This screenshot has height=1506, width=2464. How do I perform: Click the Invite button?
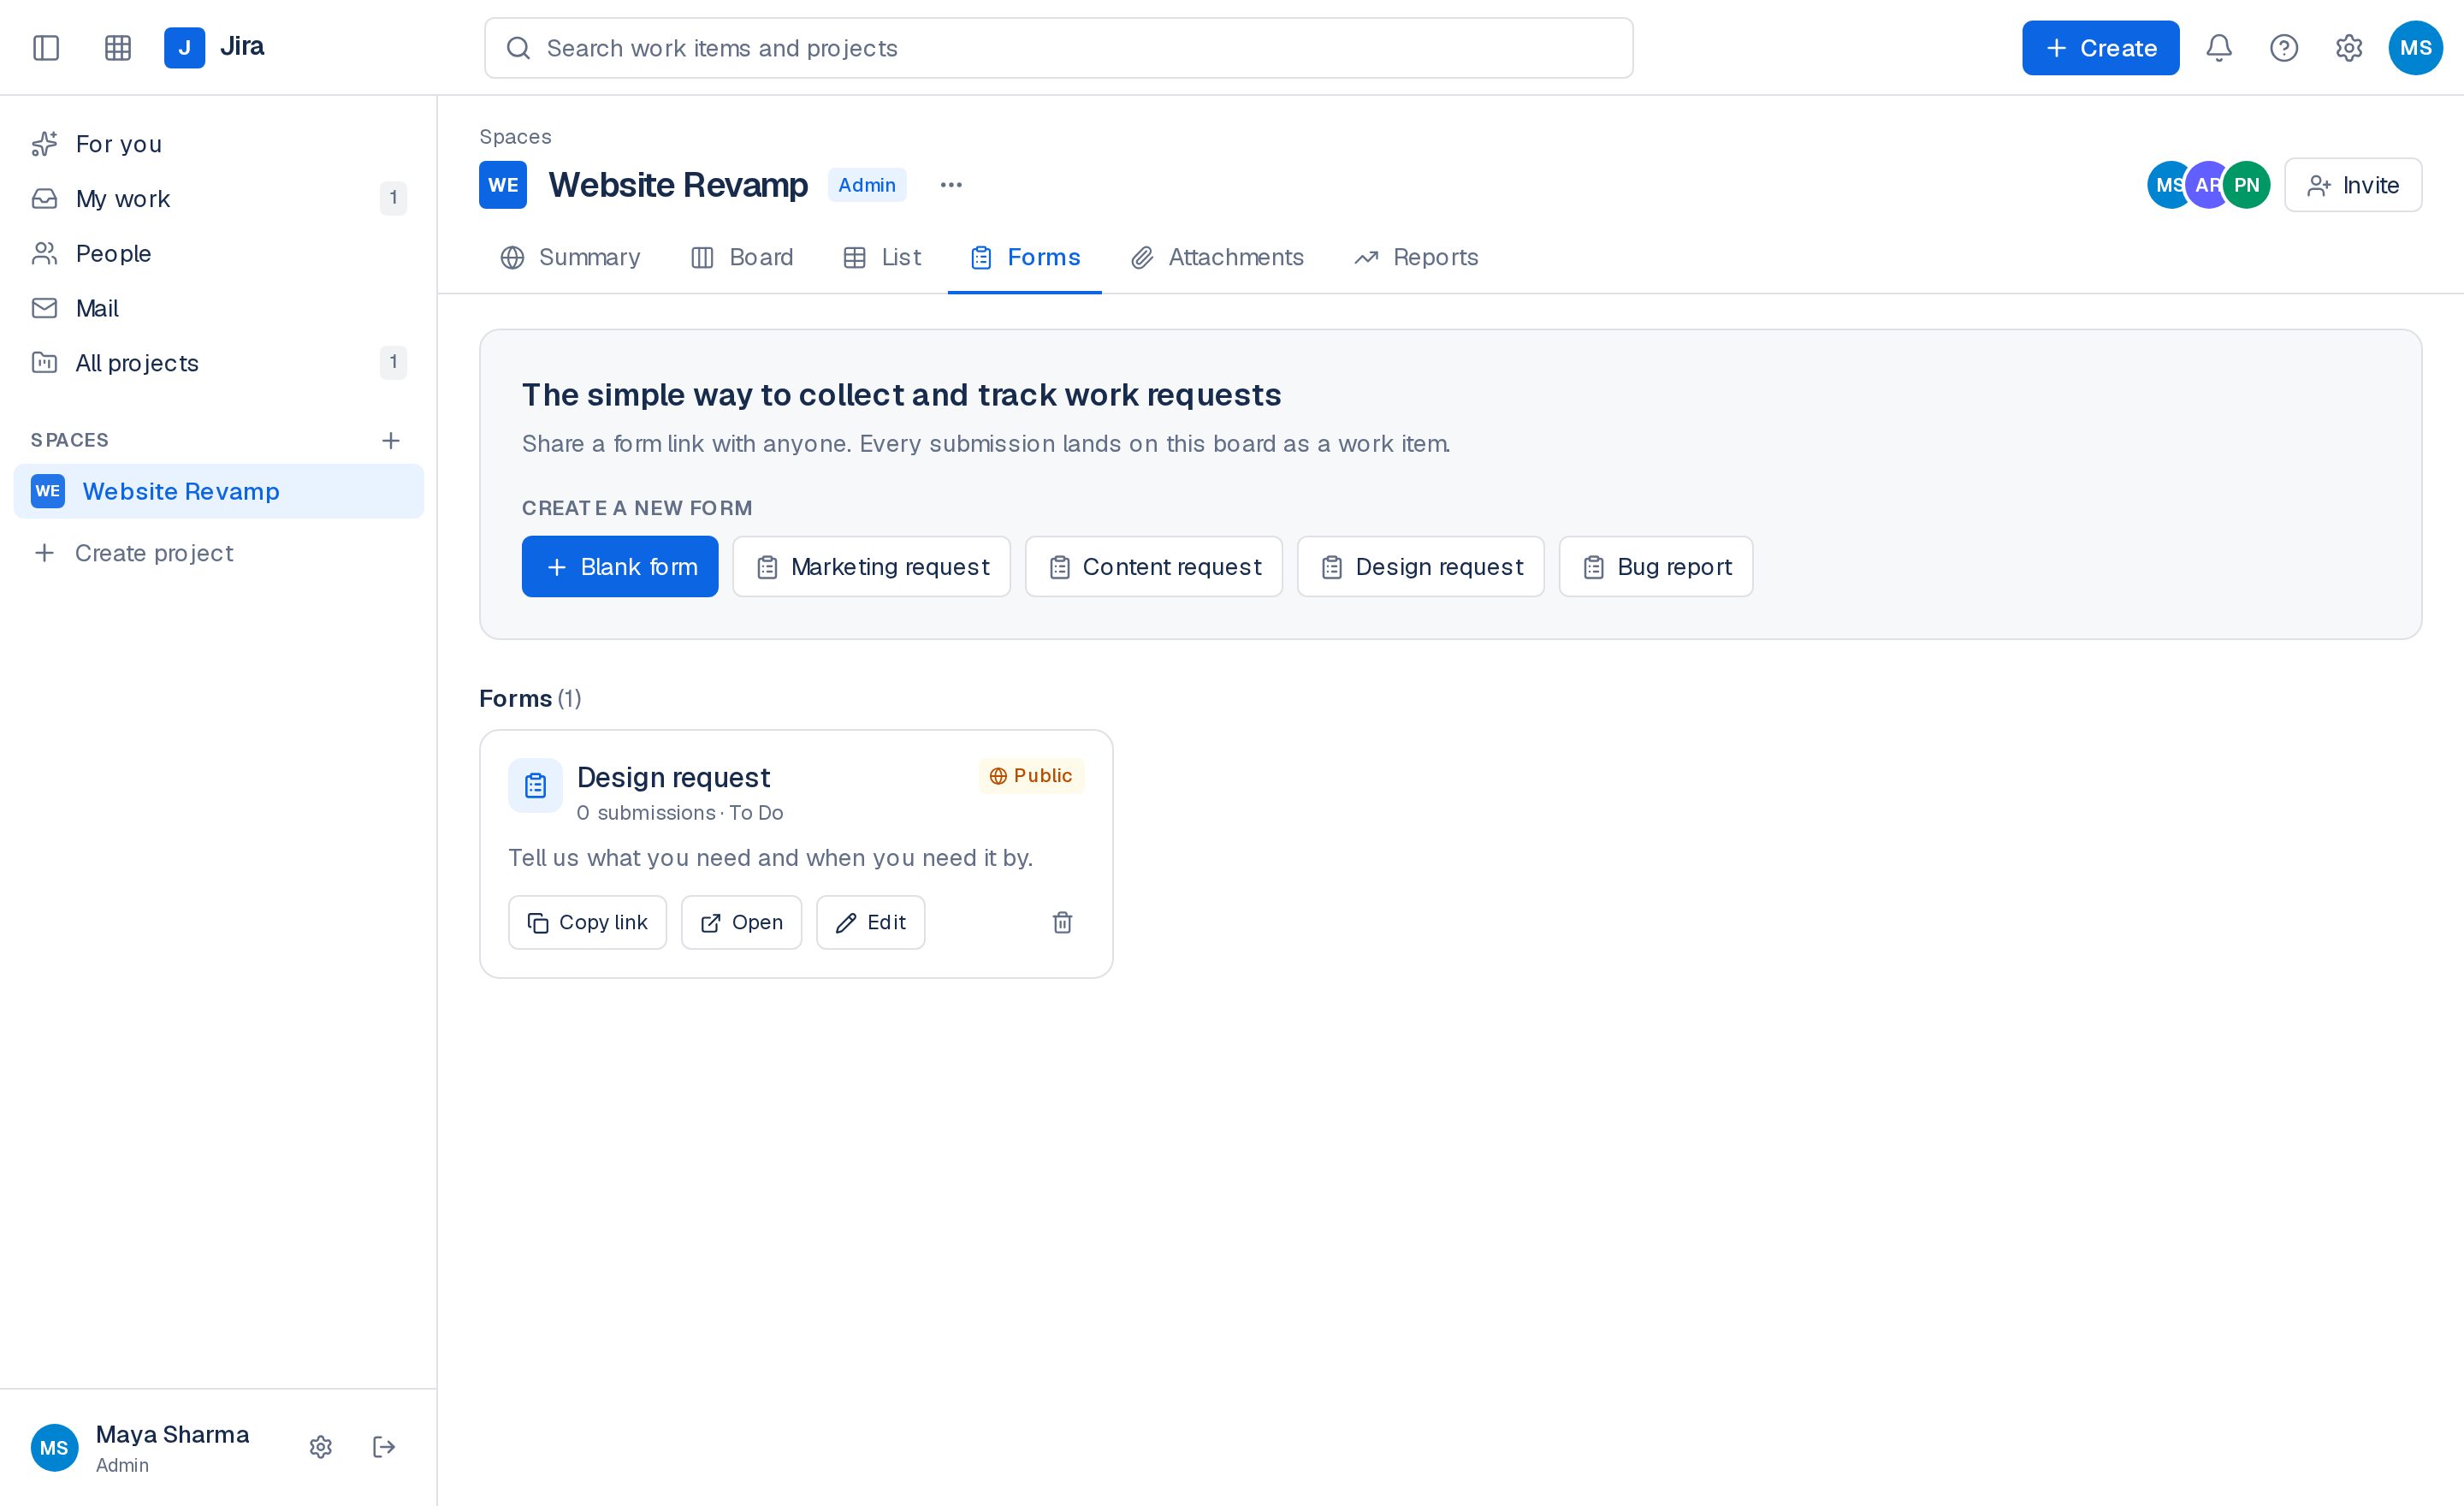pos(2352,185)
